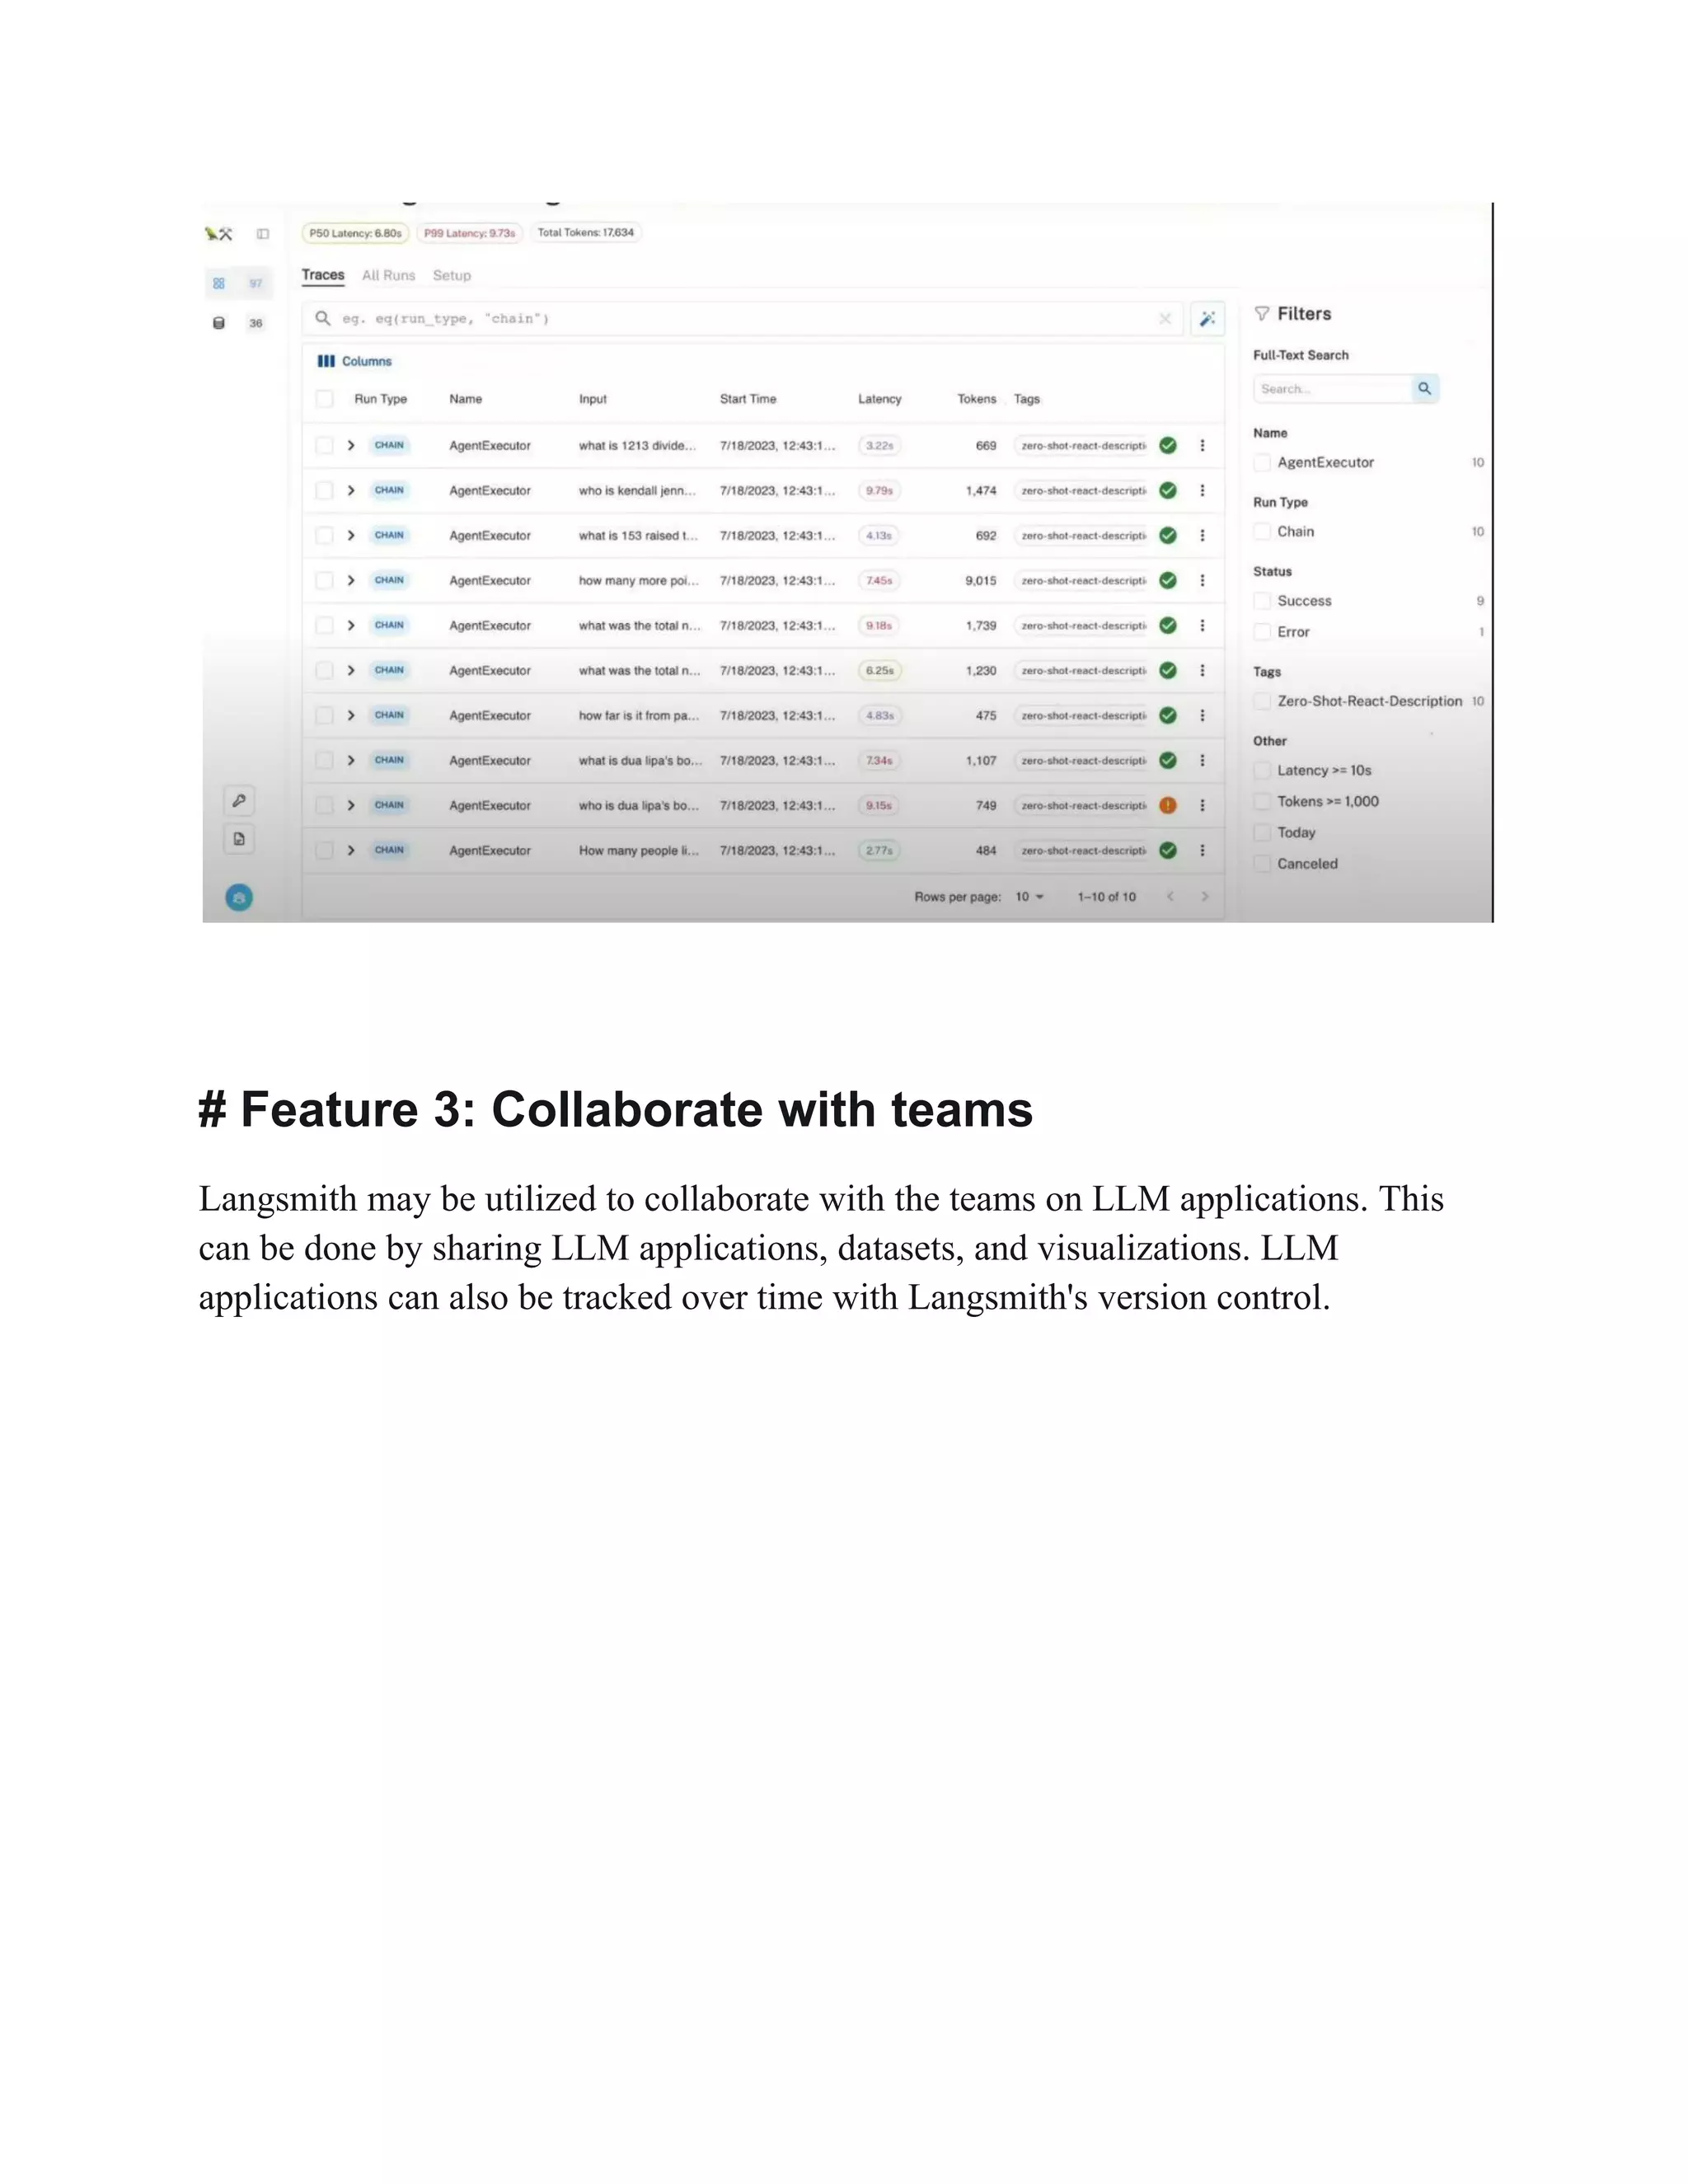The width and height of the screenshot is (1688, 2184).
Task: Sort by the Latency column header
Action: click(x=879, y=399)
